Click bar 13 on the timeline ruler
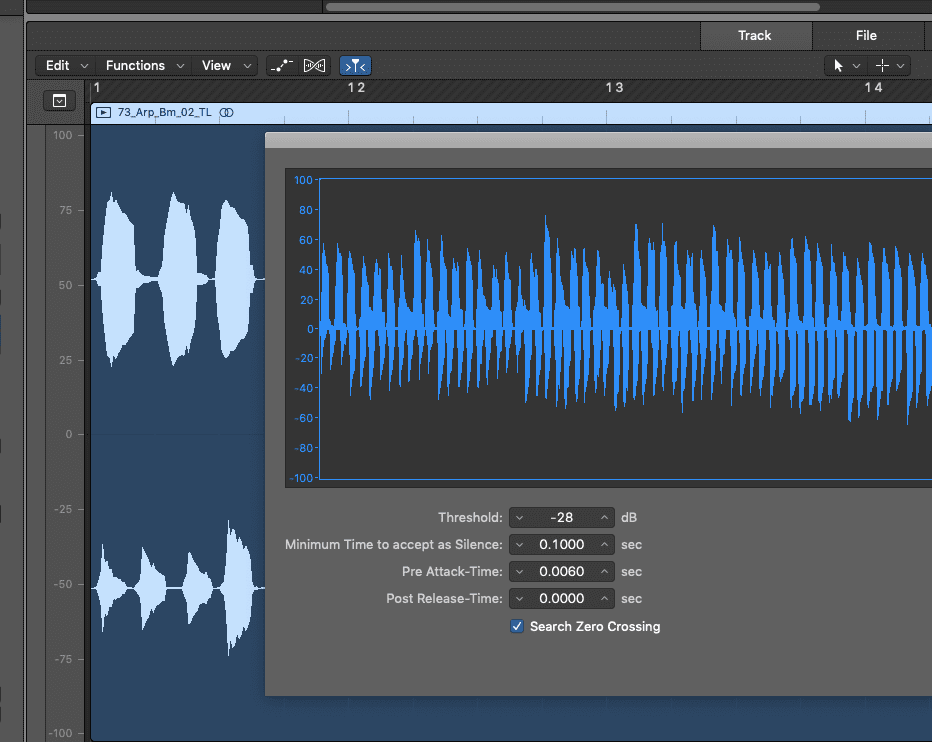 pos(614,88)
